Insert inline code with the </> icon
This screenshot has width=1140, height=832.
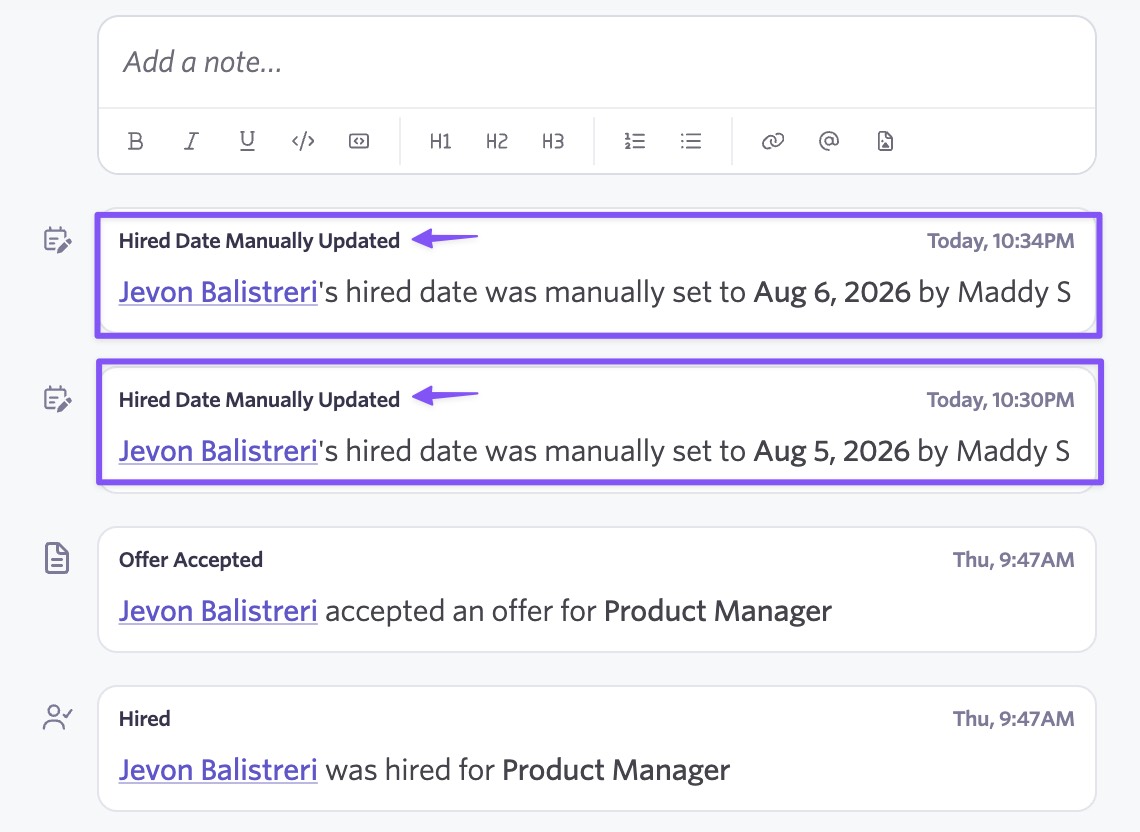(x=303, y=141)
